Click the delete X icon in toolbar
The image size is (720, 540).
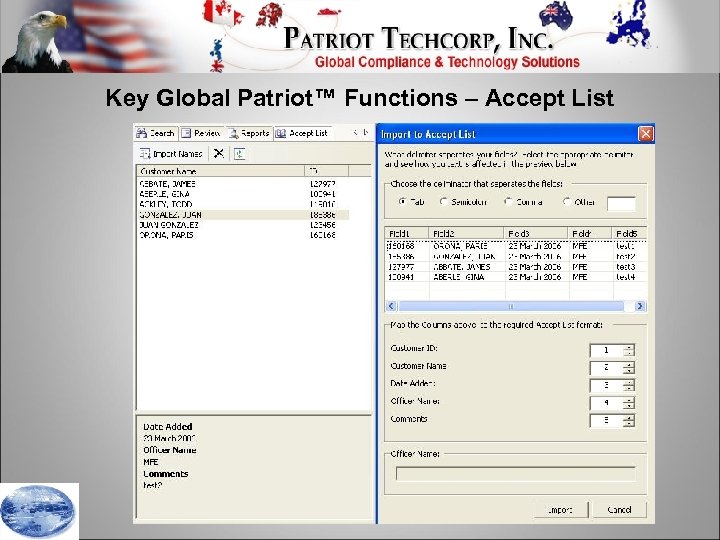[x=219, y=153]
